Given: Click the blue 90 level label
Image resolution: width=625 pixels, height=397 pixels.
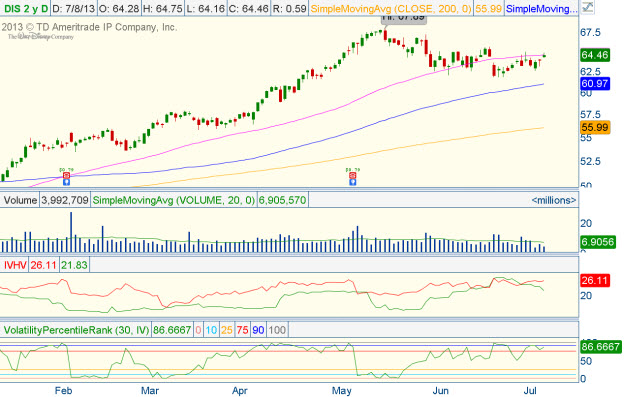Looking at the screenshot, I should pos(258,330).
